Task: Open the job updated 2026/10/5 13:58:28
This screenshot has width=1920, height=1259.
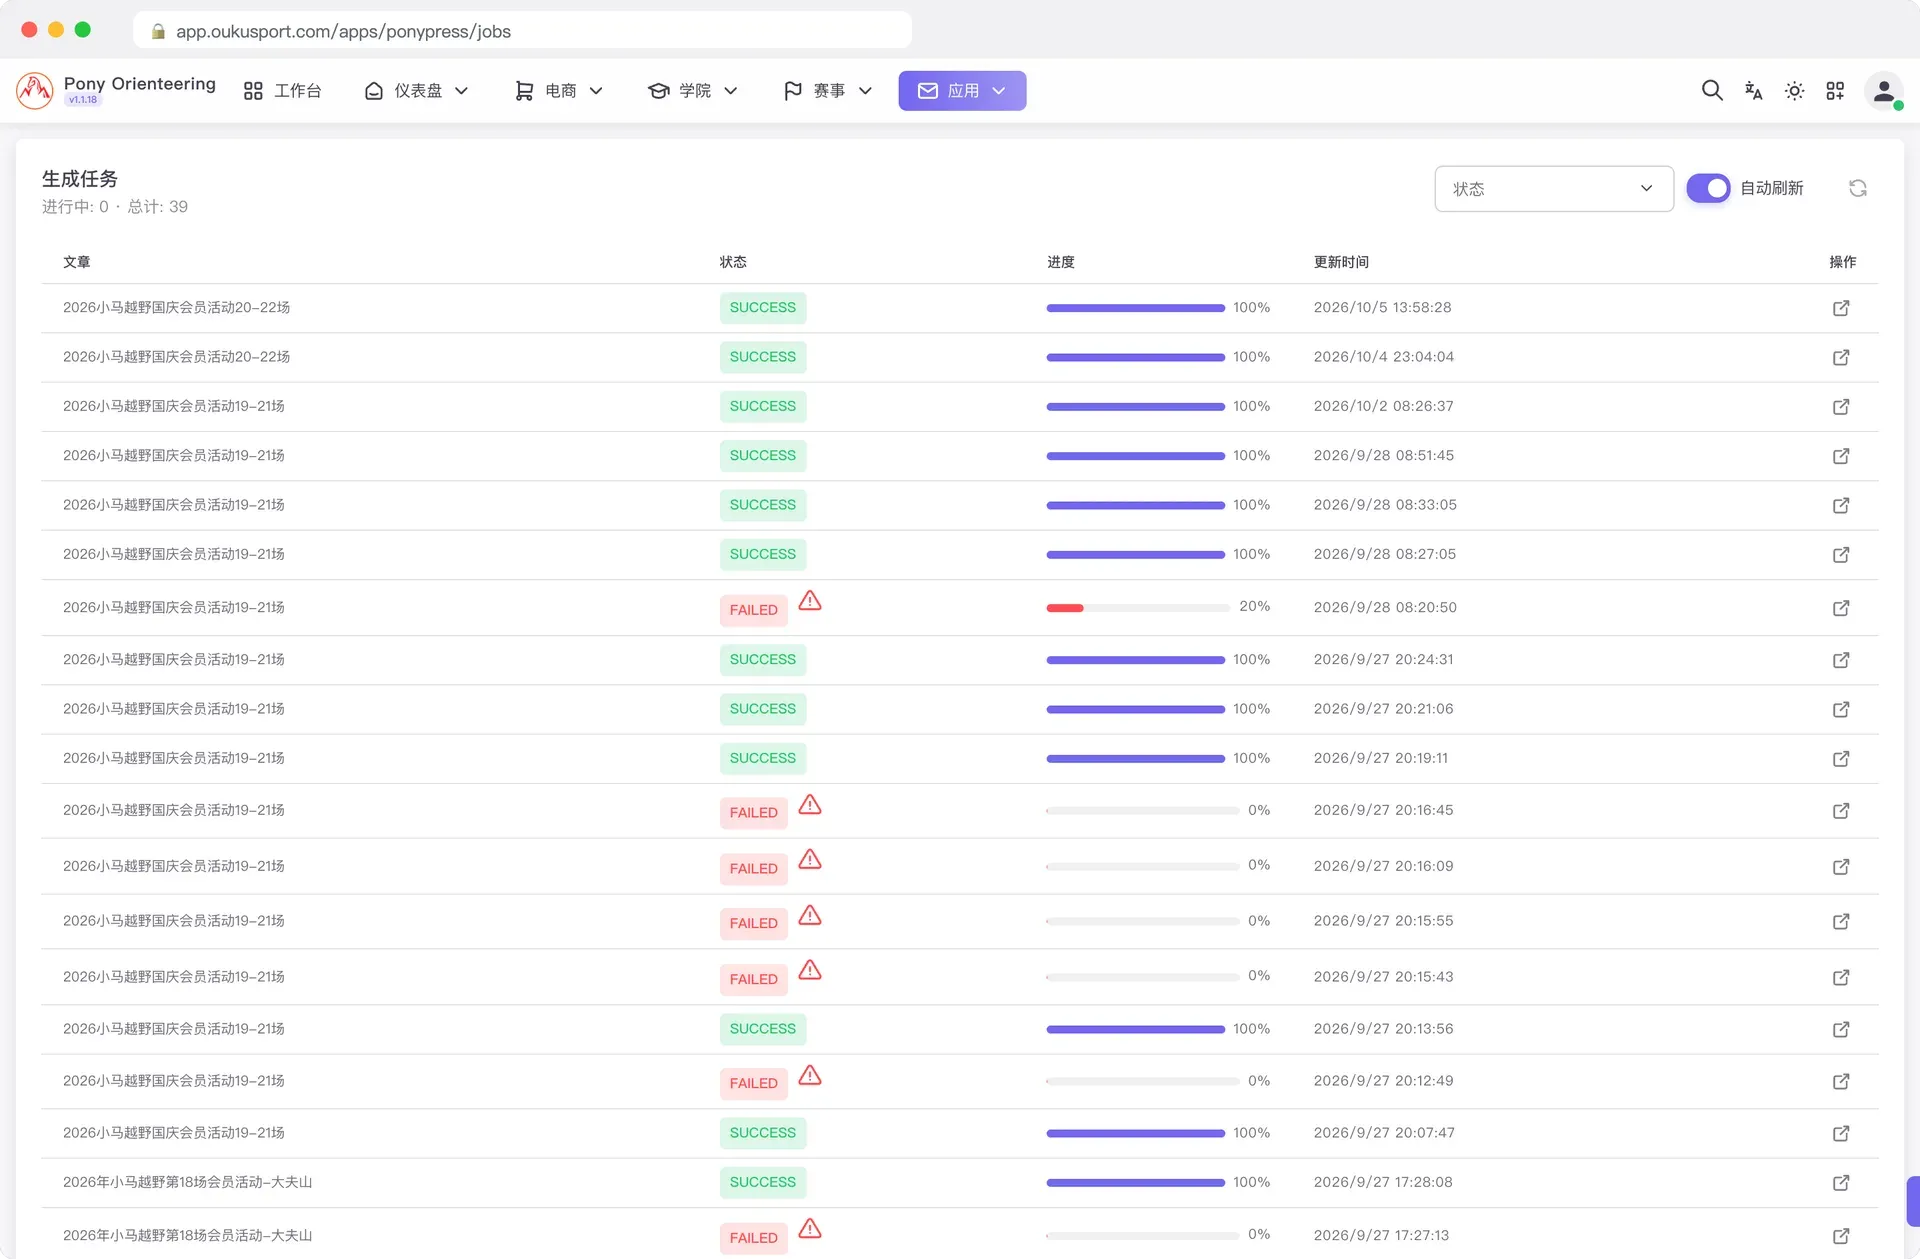Action: tap(1841, 308)
